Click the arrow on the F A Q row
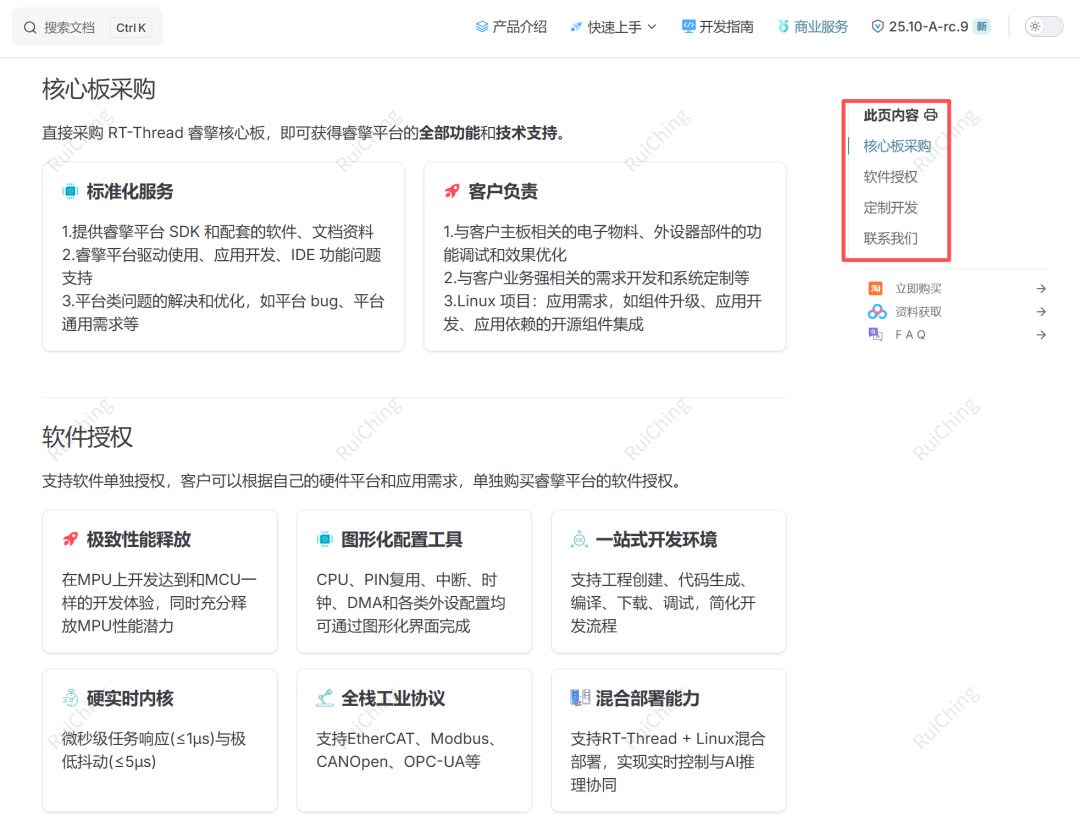 coord(1041,335)
